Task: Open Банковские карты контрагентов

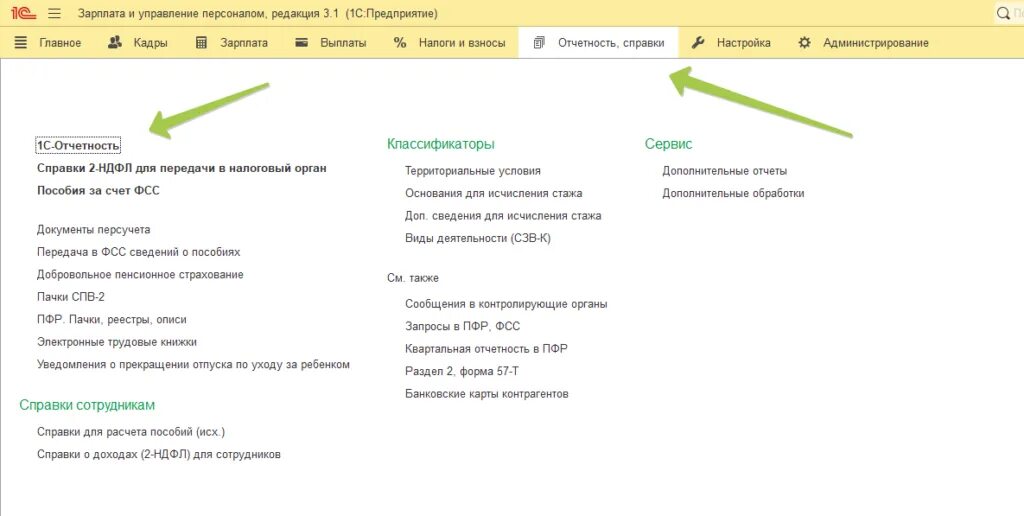Action: tap(487, 395)
